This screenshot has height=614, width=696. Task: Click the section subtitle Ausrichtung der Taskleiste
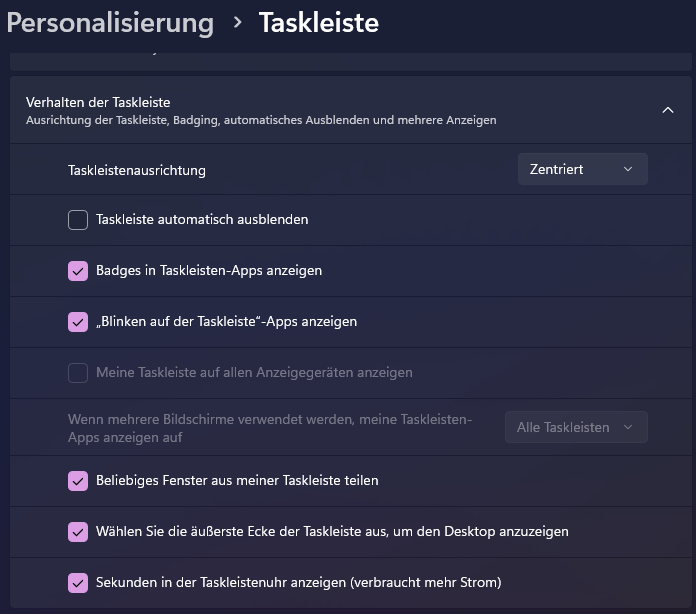pyautogui.click(x=260, y=120)
